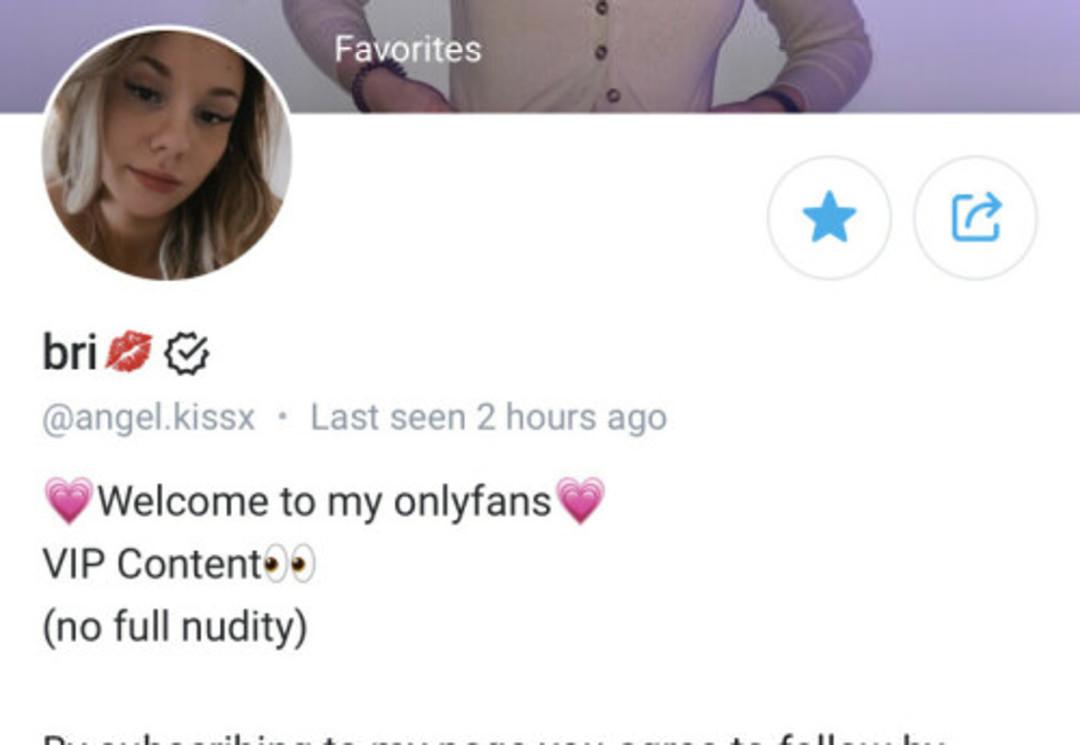Click the beaded bracelet in the cover photo

[375, 84]
